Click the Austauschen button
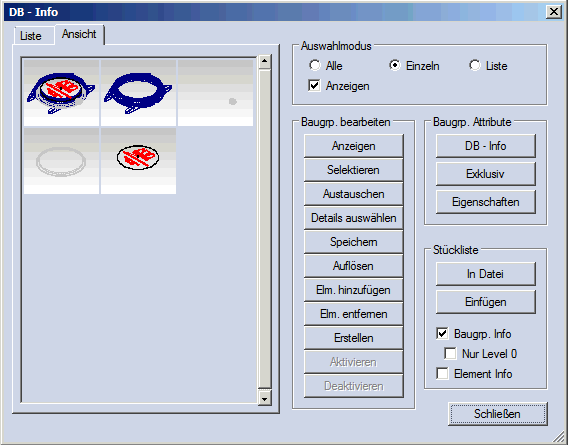 pyautogui.click(x=354, y=194)
